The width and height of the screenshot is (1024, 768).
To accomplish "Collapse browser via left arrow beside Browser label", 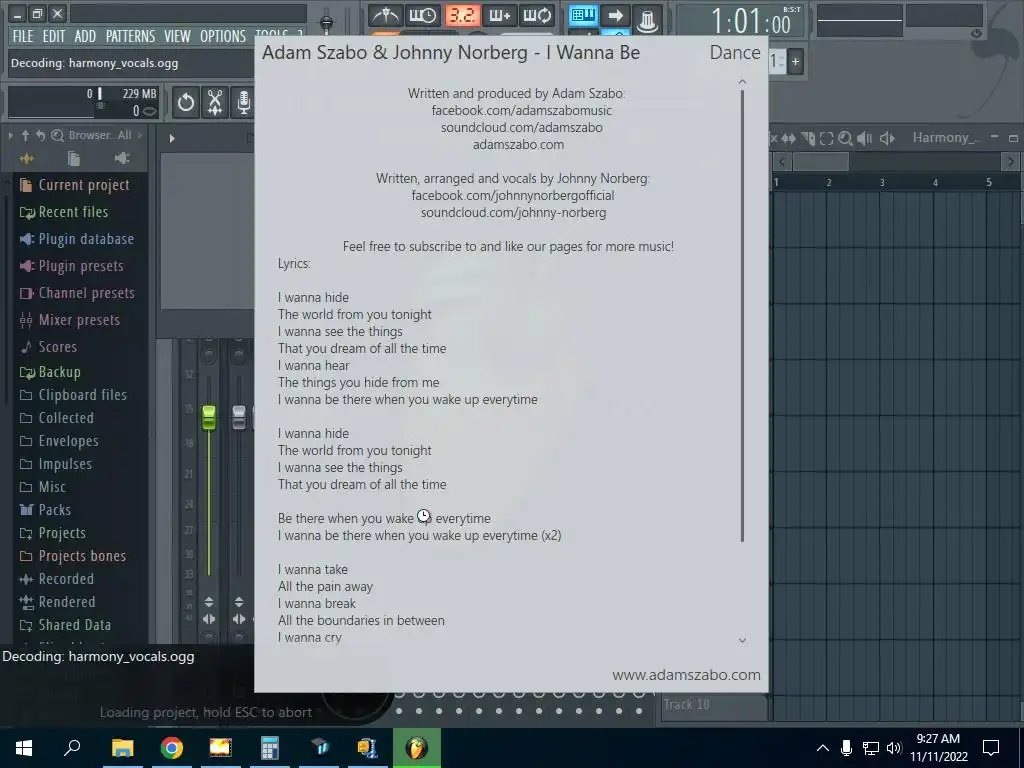I will pos(10,135).
